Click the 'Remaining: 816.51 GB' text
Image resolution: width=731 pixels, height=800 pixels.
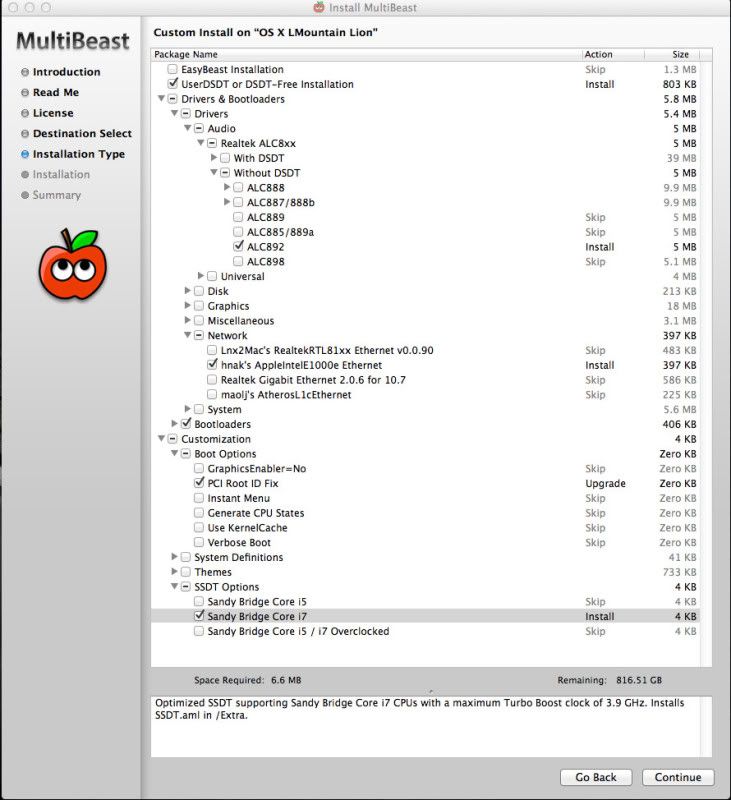609,680
